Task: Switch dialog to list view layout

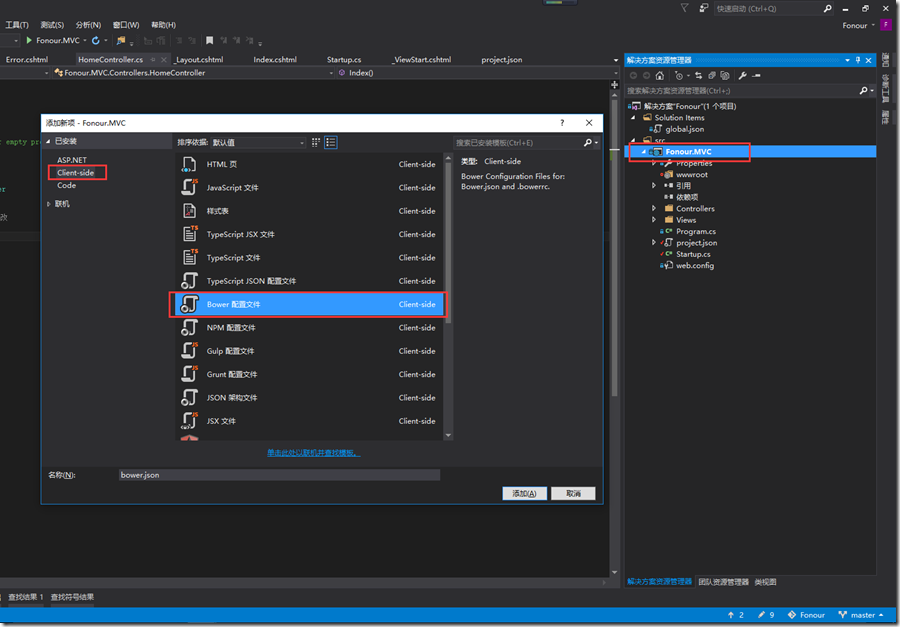Action: [x=331, y=142]
